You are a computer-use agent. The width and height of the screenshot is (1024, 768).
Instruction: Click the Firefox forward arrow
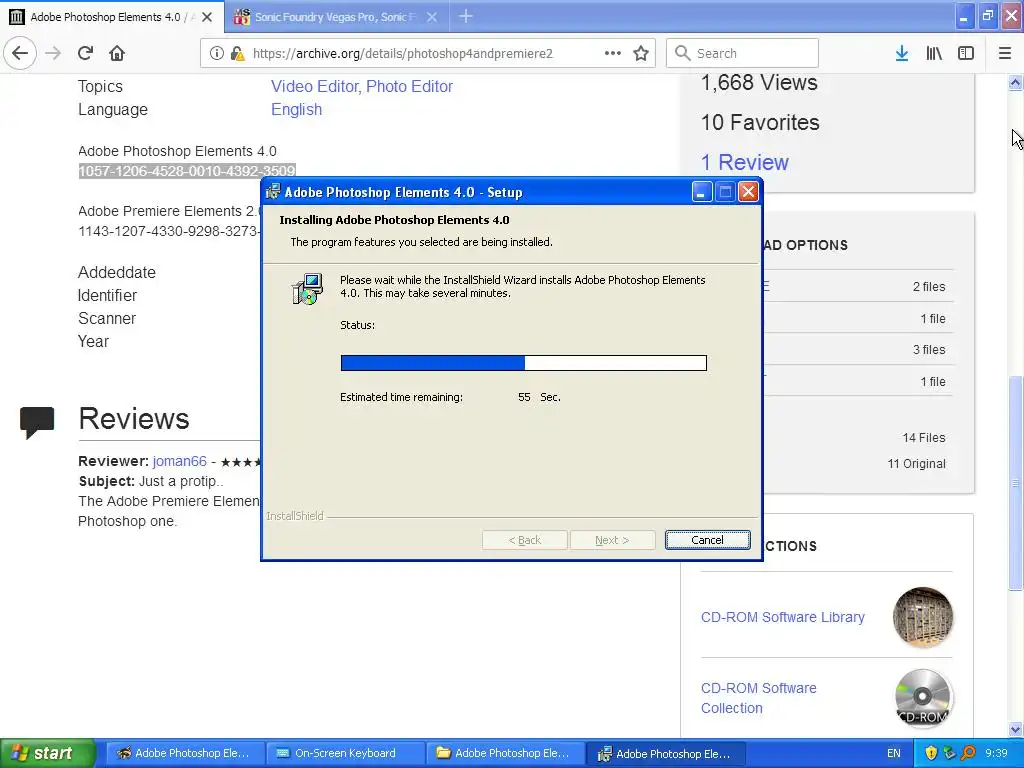coord(53,53)
